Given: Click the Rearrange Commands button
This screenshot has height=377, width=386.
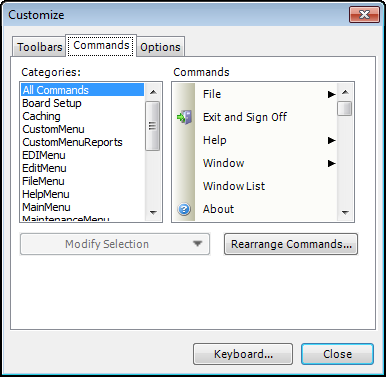Looking at the screenshot, I should click(291, 244).
